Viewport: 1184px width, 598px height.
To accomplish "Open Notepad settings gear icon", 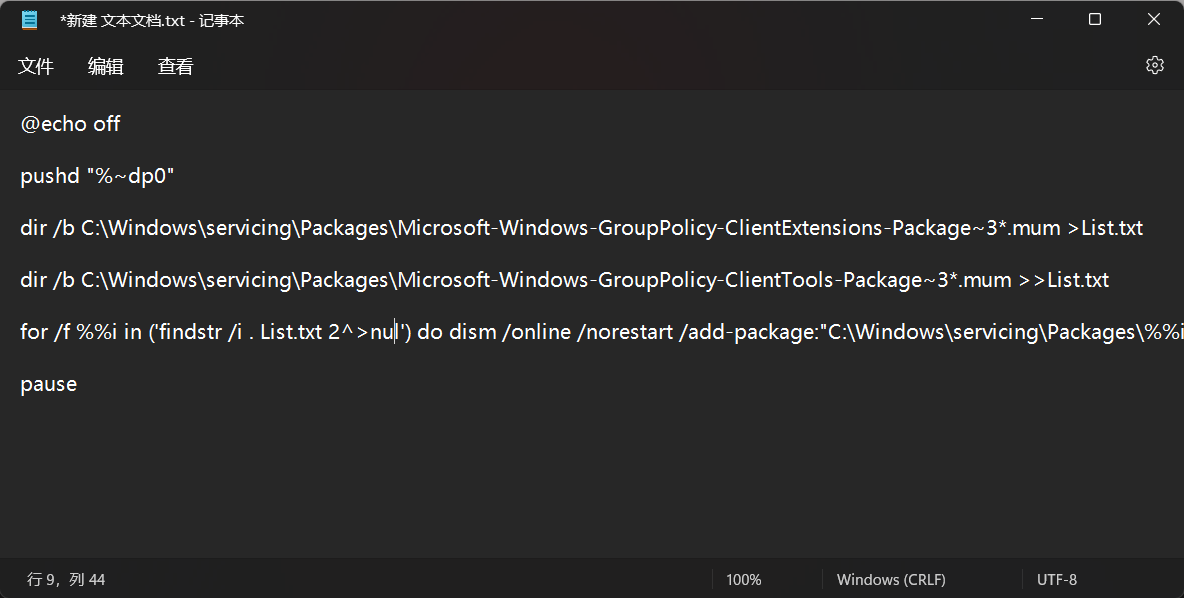I will click(x=1155, y=65).
